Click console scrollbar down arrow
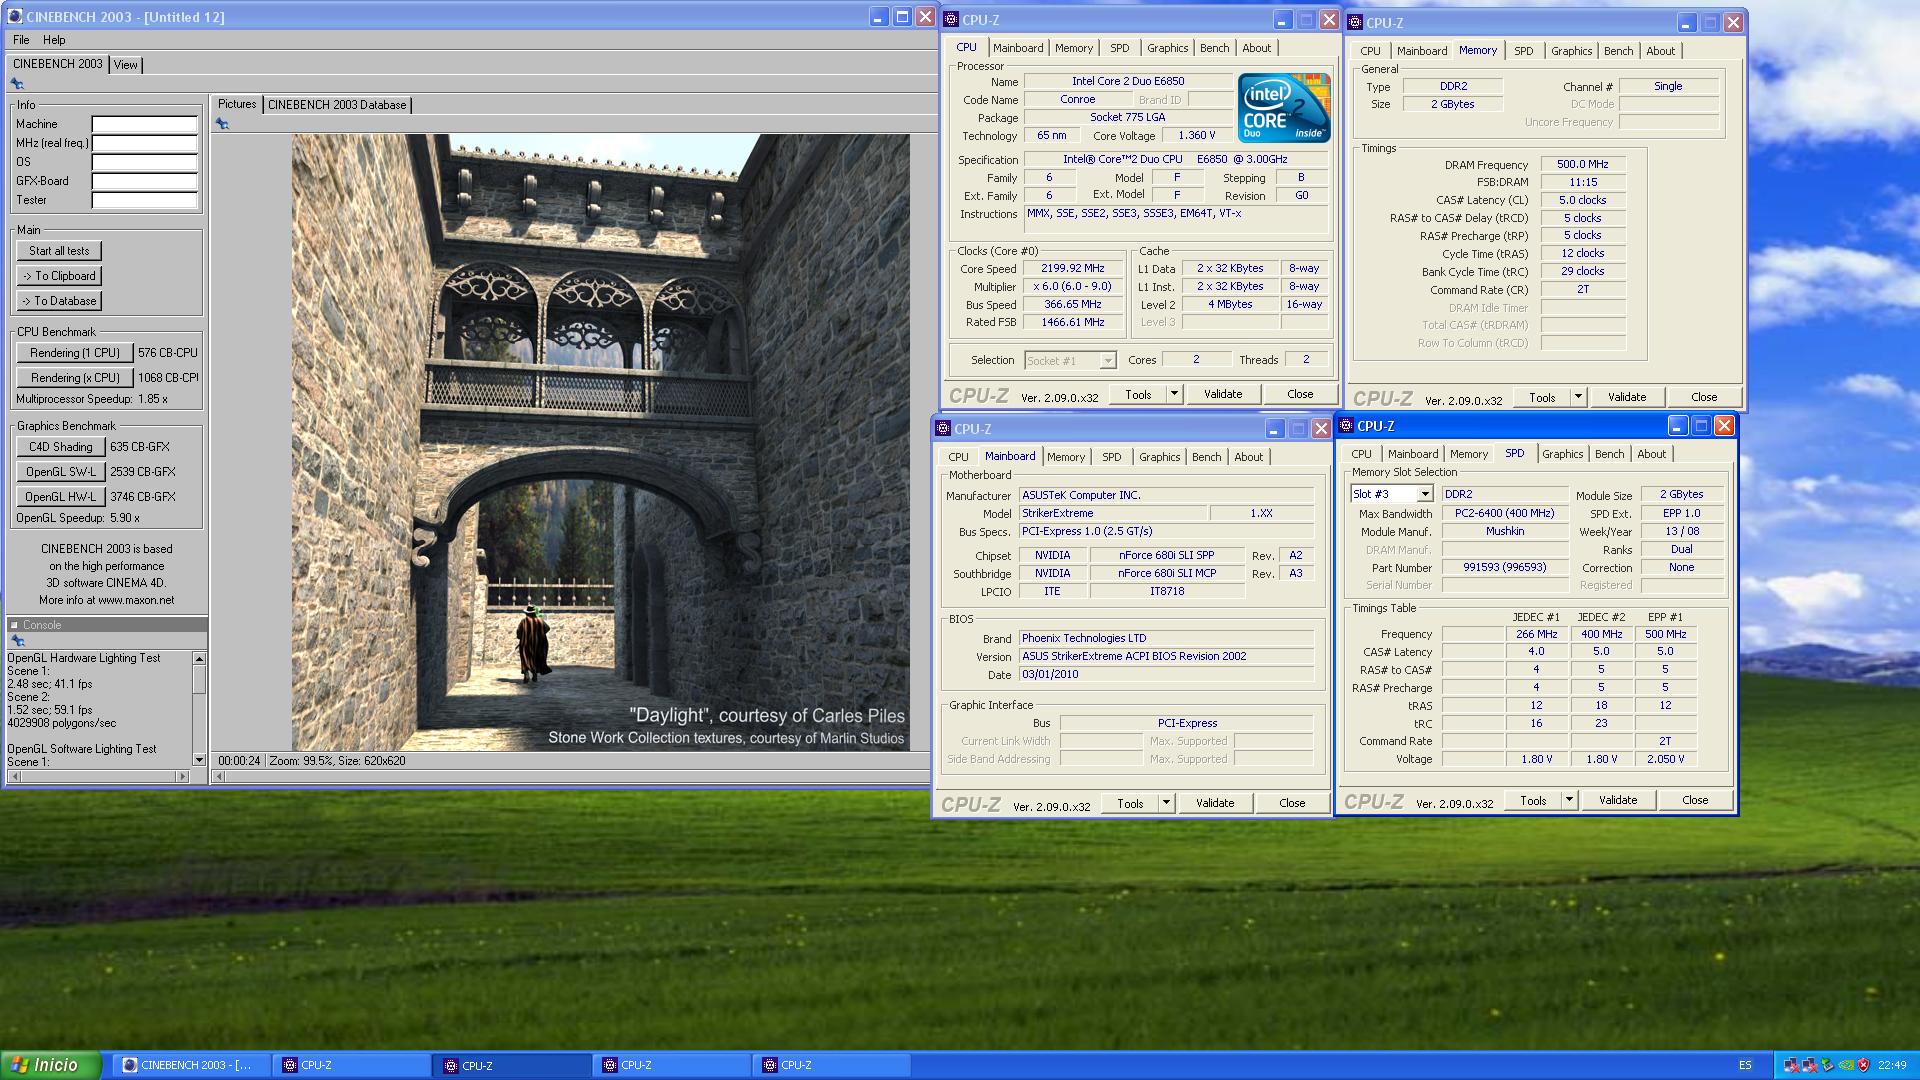This screenshot has height=1080, width=1920. point(199,760)
